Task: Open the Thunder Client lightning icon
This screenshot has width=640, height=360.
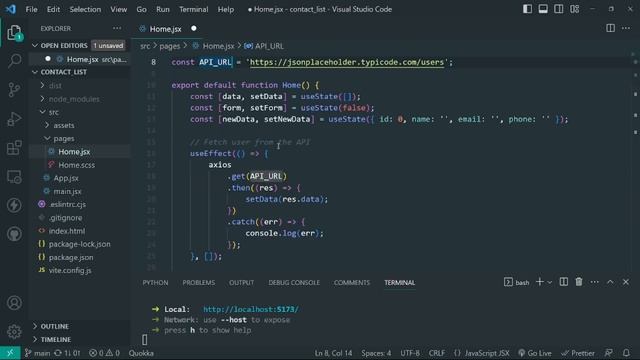Action: (x=14, y=205)
